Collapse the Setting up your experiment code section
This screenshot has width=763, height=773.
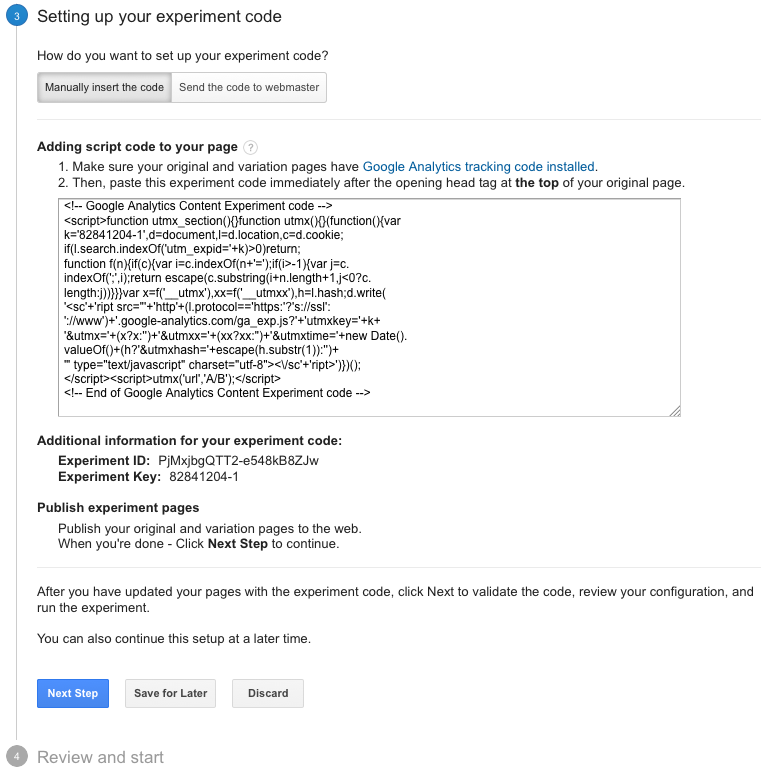point(159,17)
